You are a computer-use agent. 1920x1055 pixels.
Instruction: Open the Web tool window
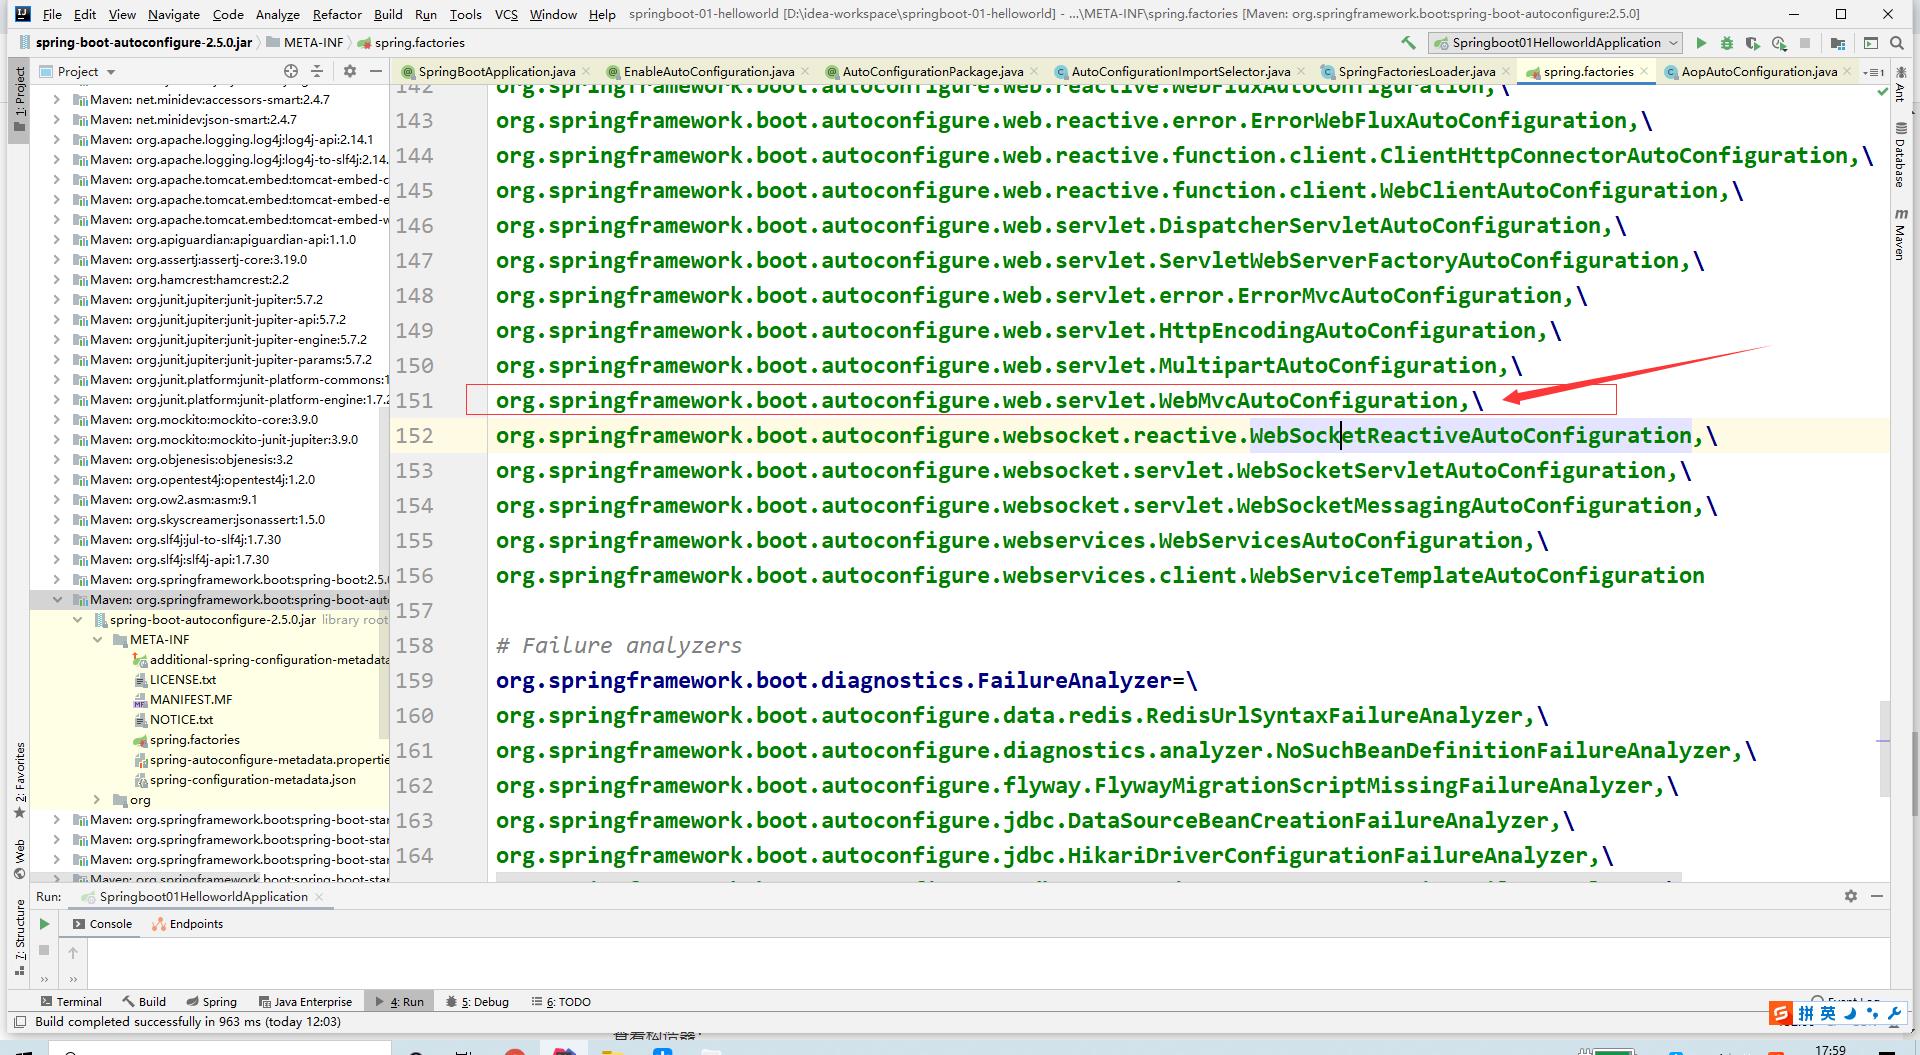point(20,859)
